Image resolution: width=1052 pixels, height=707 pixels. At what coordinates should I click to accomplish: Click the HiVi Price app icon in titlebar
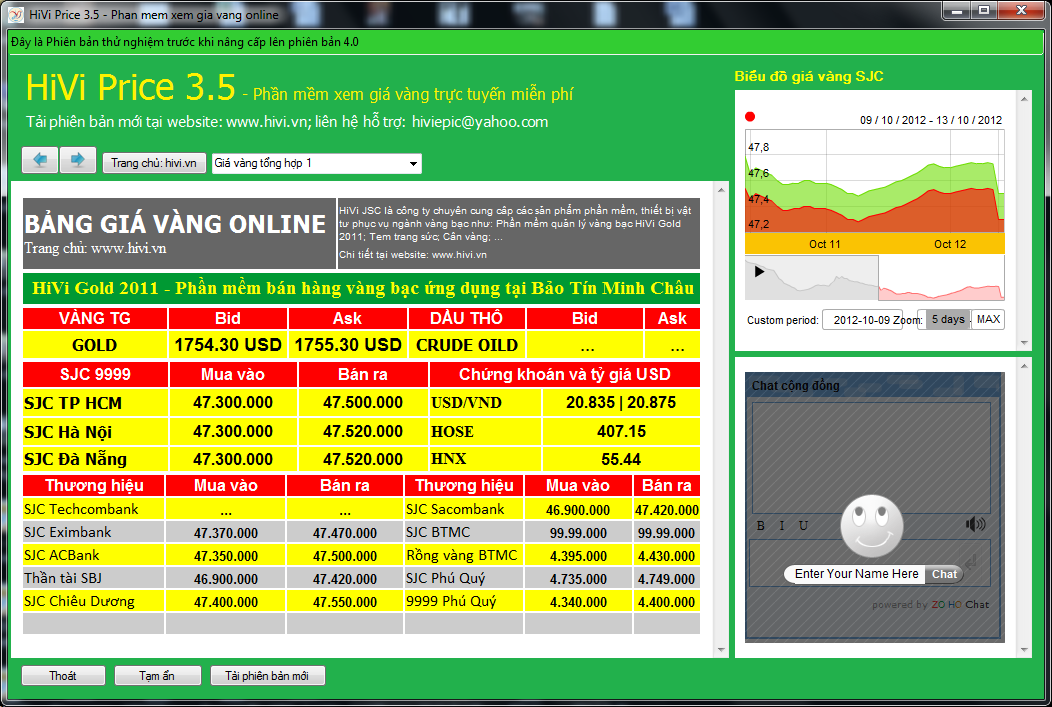pos(16,14)
